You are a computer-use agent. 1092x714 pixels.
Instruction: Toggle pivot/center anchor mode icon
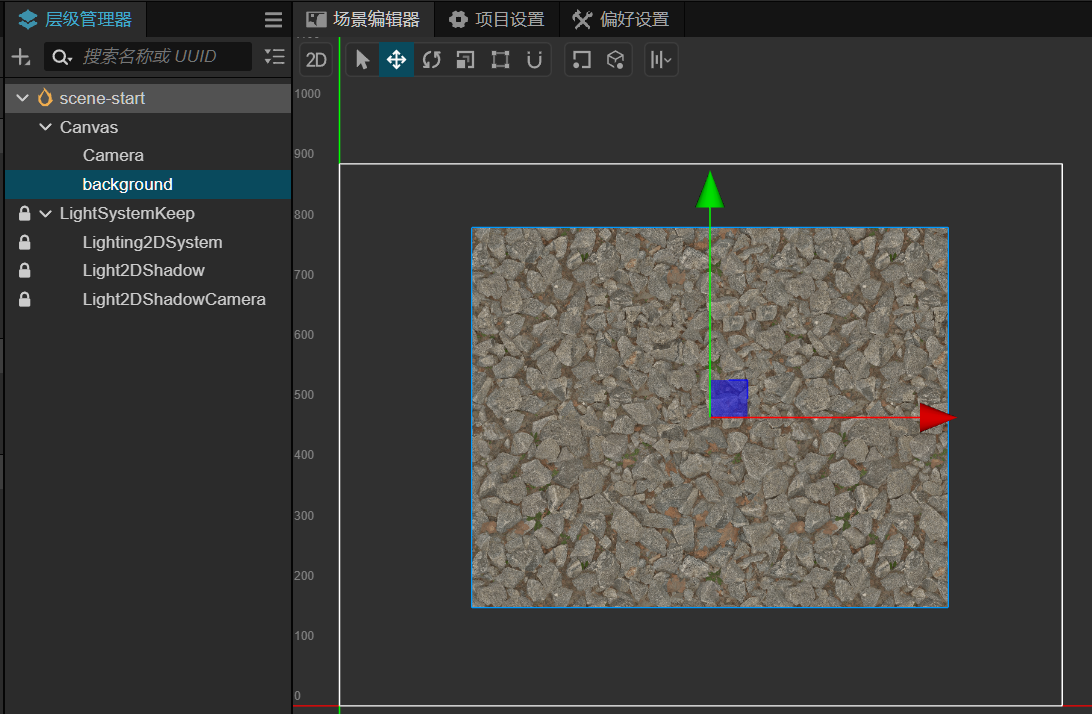click(582, 60)
